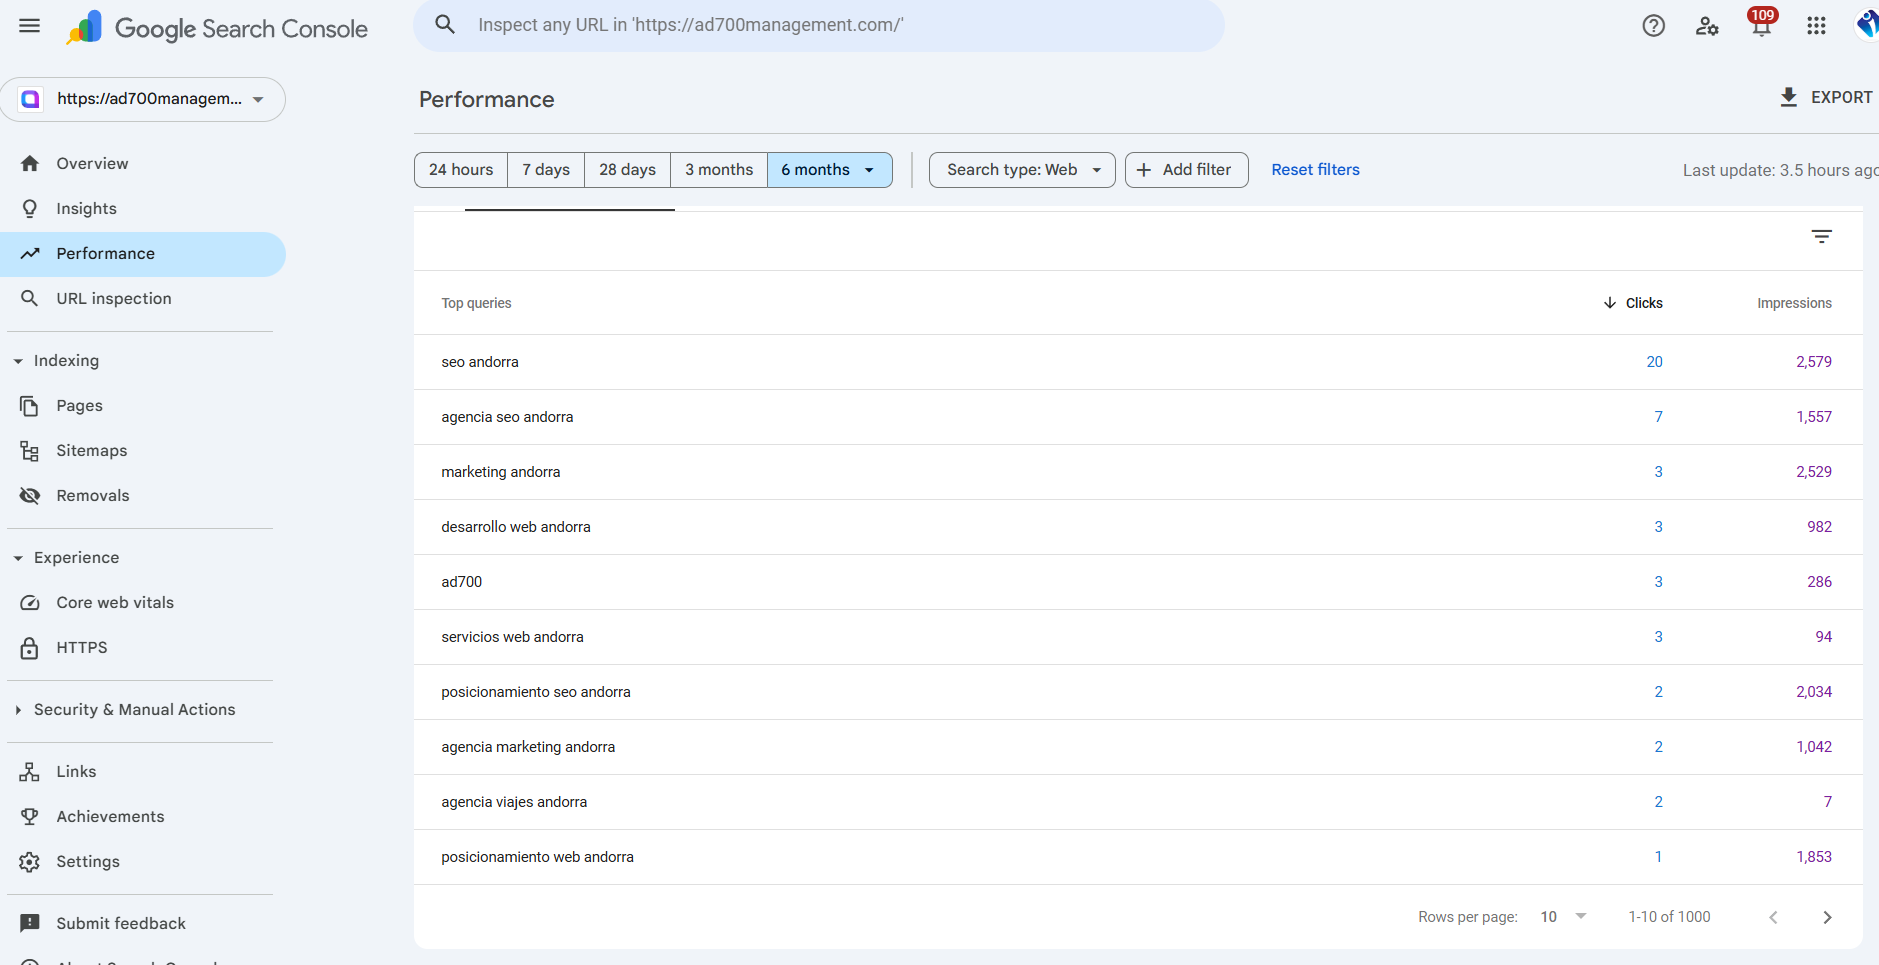1879x965 pixels.
Task: Expand Security & Manual Actions section
Action: tap(18, 710)
